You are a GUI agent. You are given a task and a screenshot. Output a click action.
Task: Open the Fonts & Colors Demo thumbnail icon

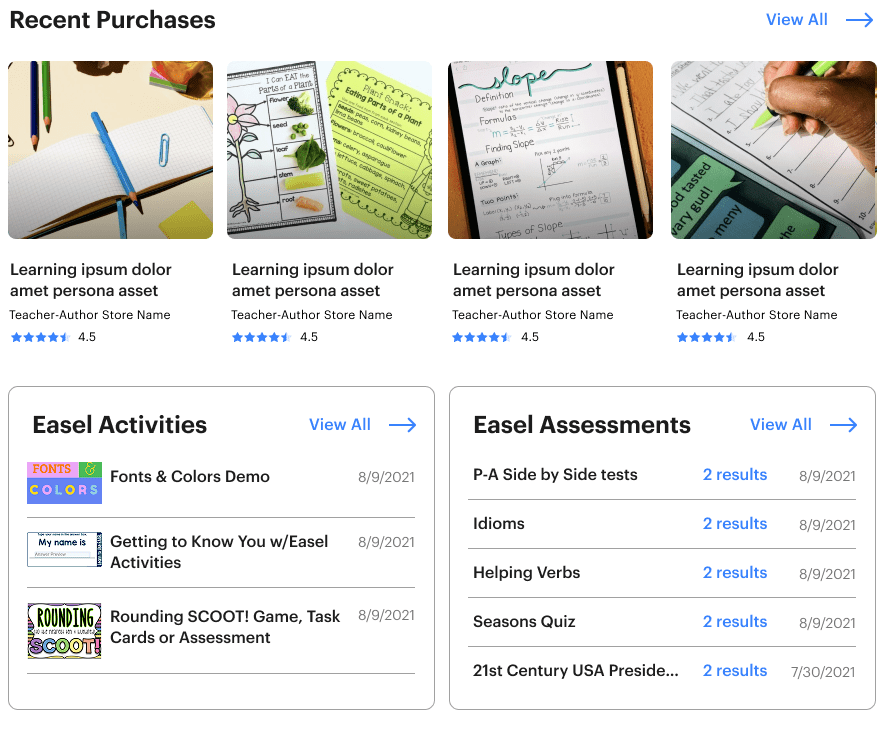(x=65, y=483)
